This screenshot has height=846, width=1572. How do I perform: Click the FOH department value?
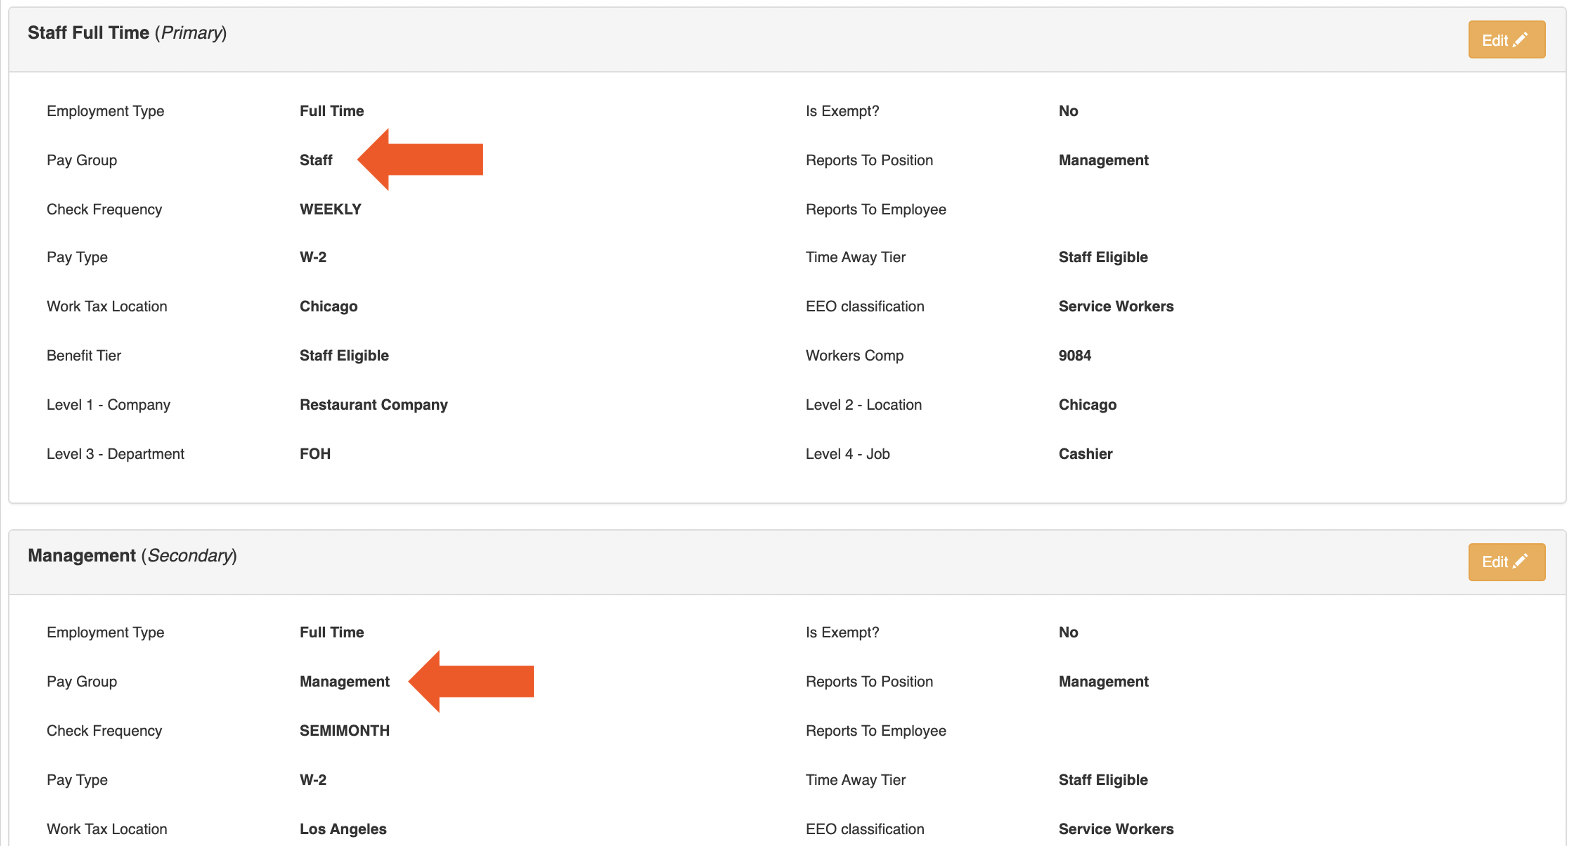315,454
